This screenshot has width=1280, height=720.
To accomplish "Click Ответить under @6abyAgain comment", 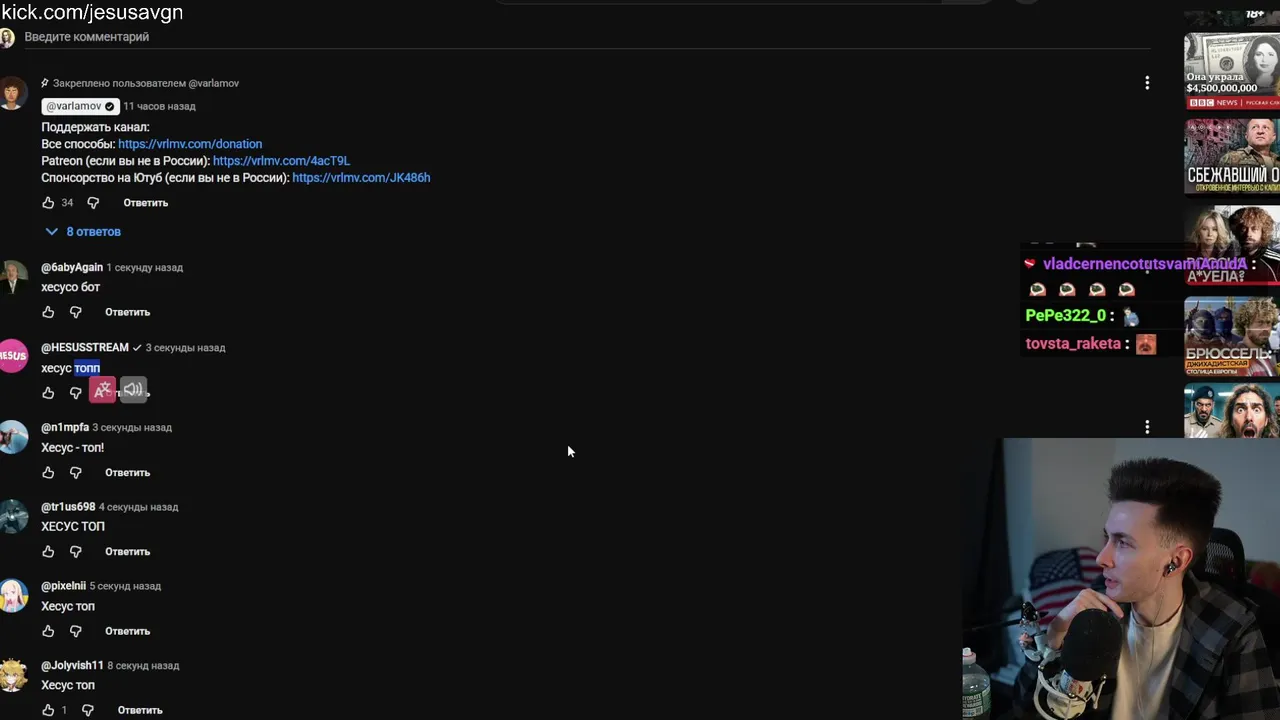I will [127, 312].
